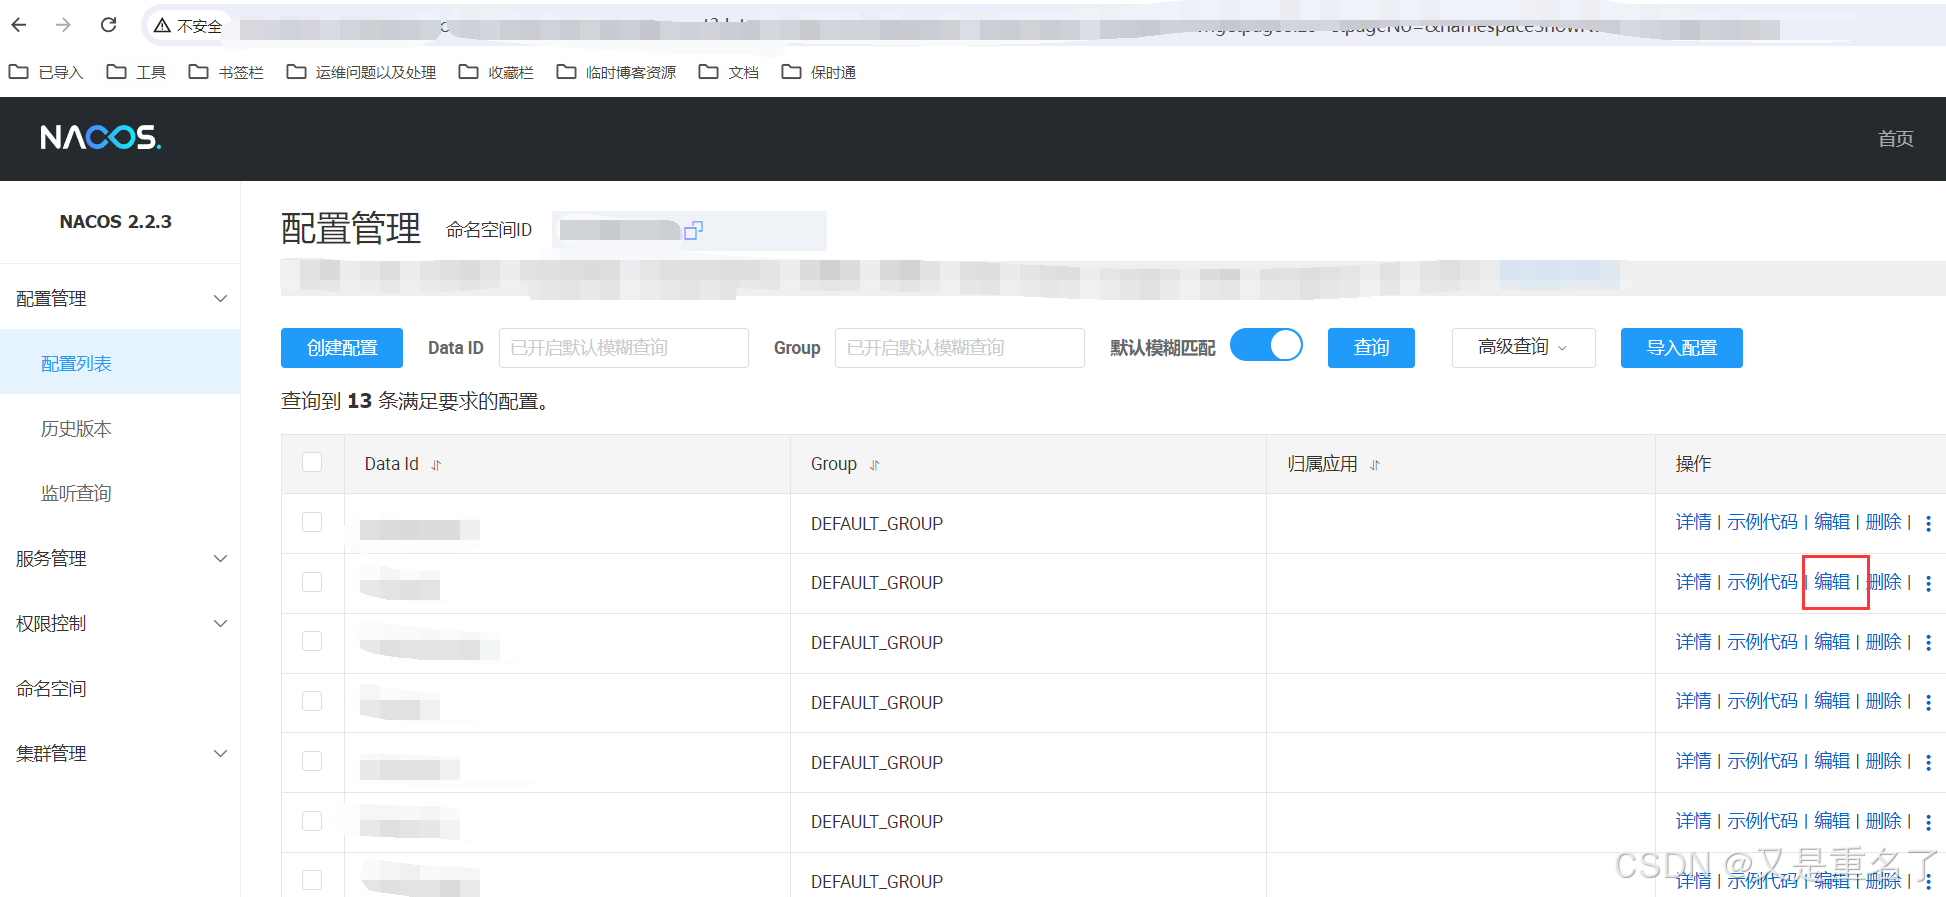Click the NACOS logo
This screenshot has width=1946, height=897.
coord(100,138)
